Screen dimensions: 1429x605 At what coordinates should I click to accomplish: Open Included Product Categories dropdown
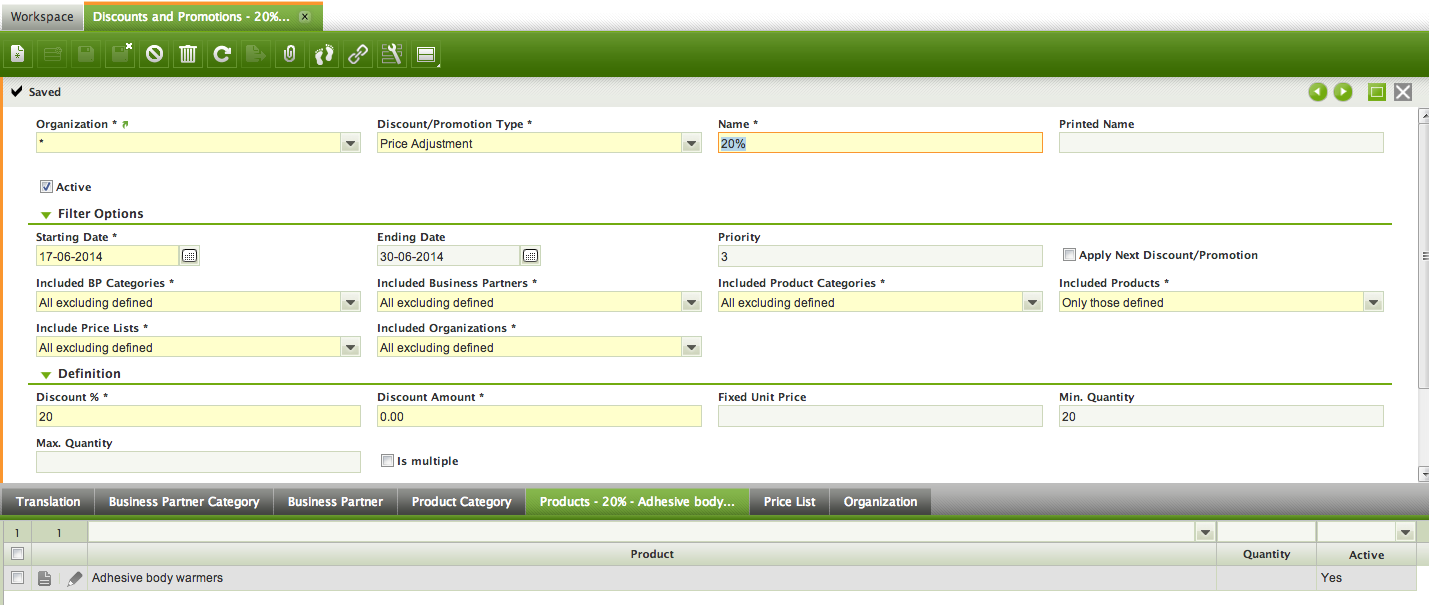tap(1033, 303)
